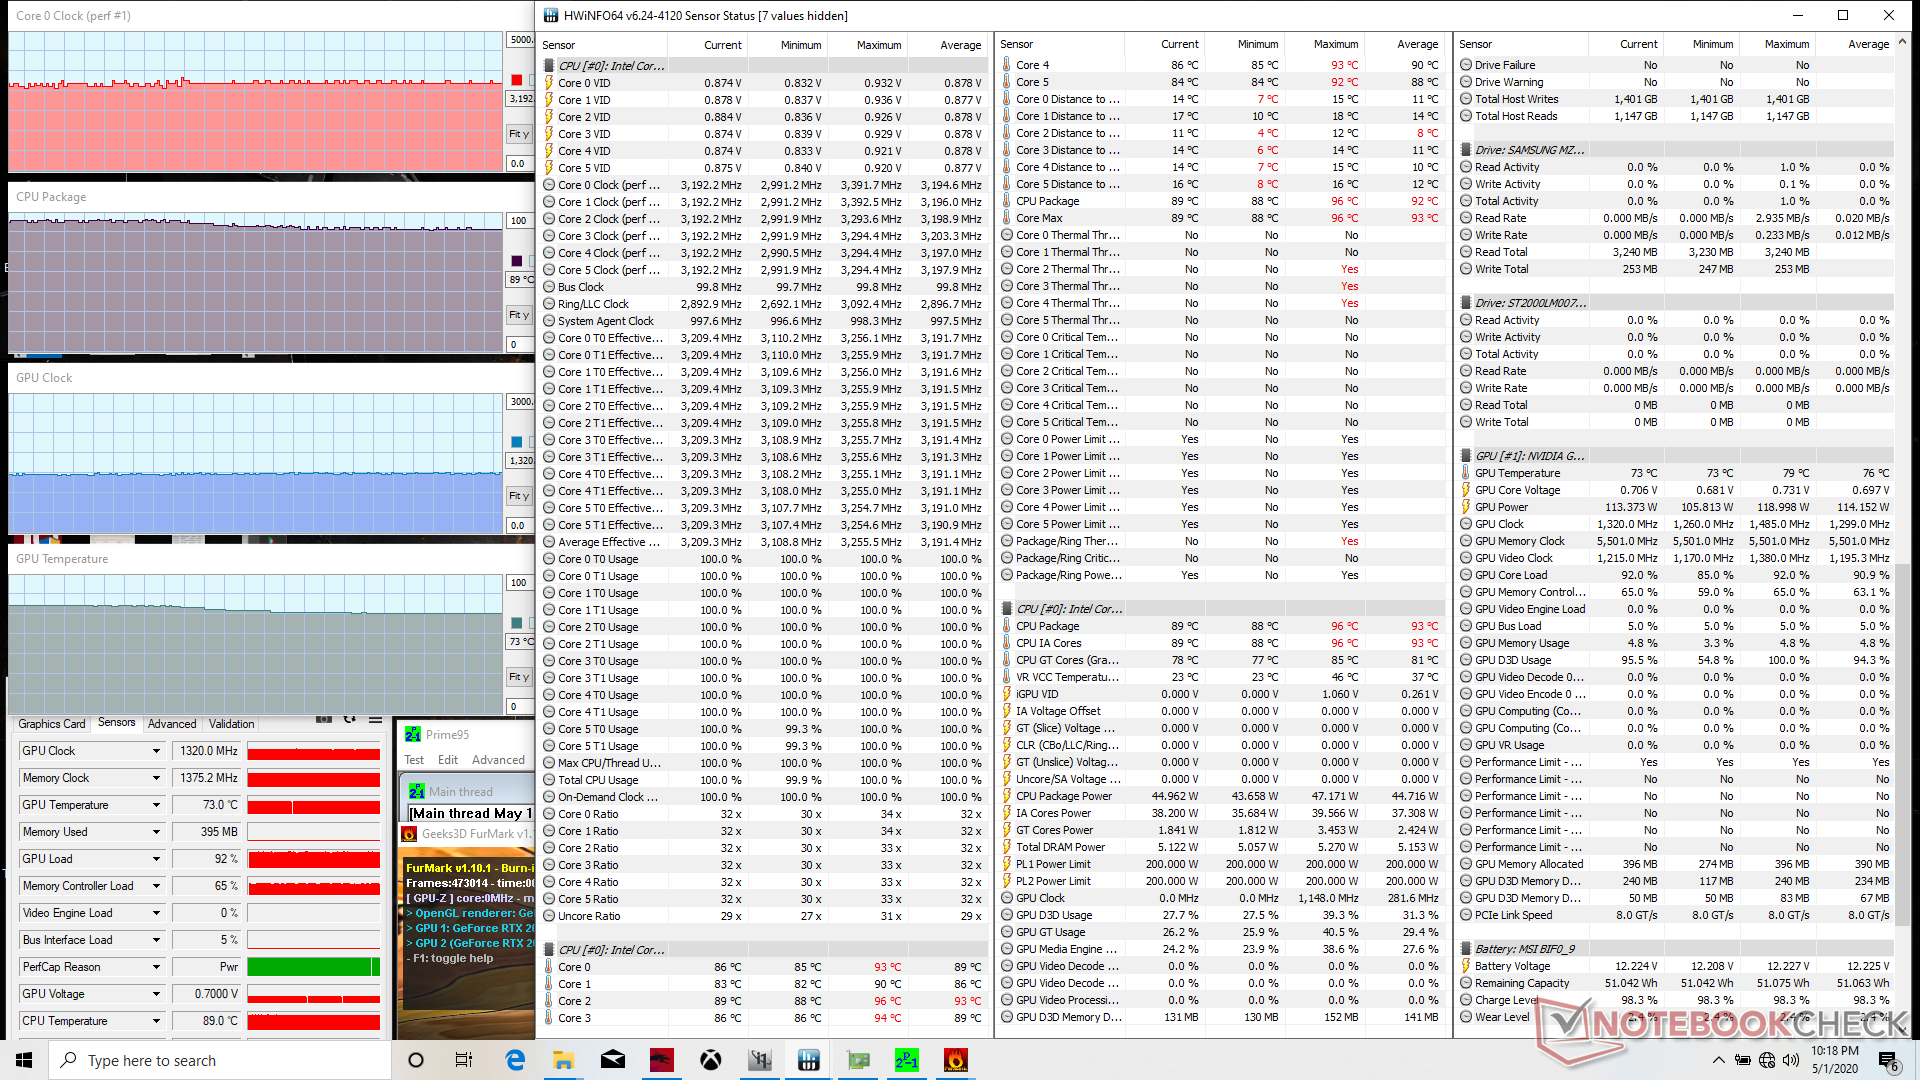Click the clock icon beside Bus Clock row

point(549,287)
